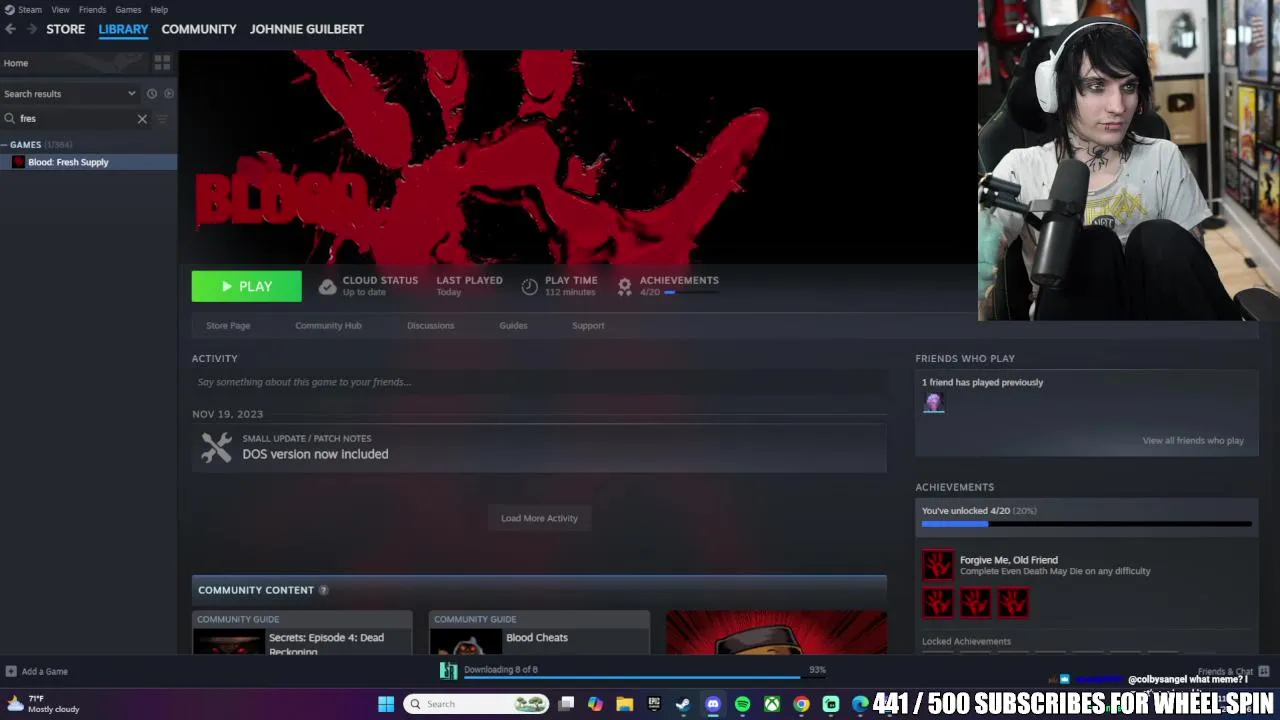Open Secrets: Episode 4 community guide

click(302, 633)
